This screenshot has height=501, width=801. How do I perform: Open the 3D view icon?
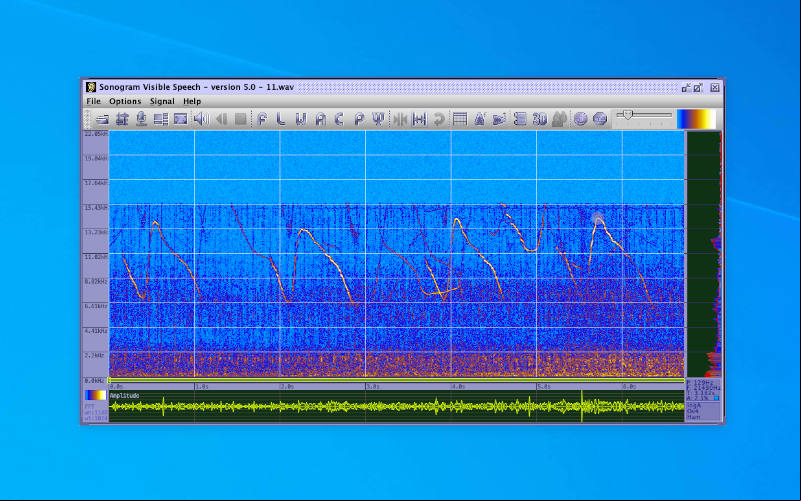point(539,120)
